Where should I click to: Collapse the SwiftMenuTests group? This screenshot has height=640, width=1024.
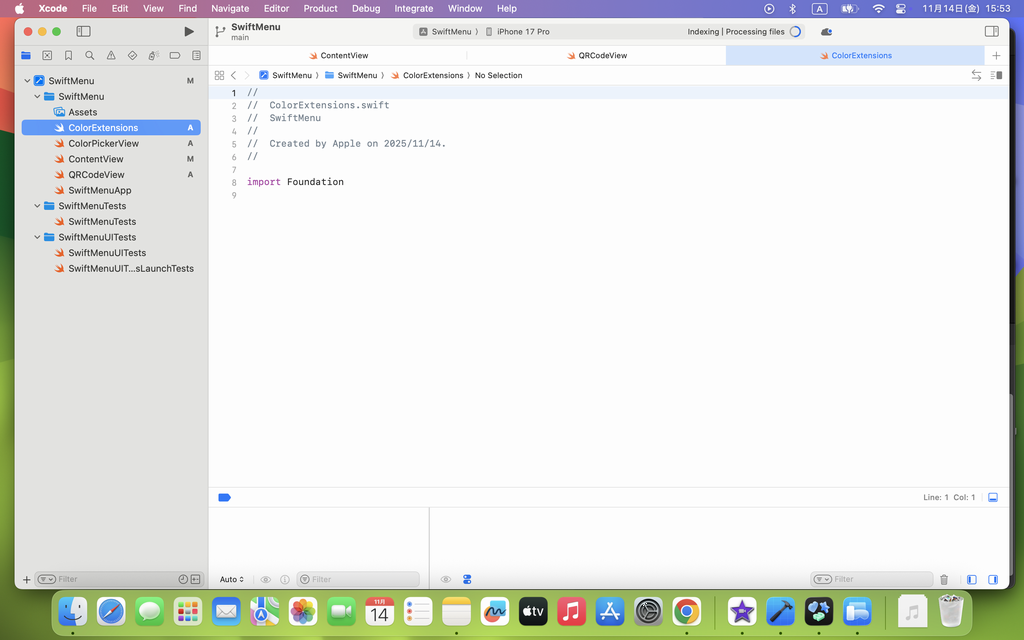pyautogui.click(x=38, y=206)
